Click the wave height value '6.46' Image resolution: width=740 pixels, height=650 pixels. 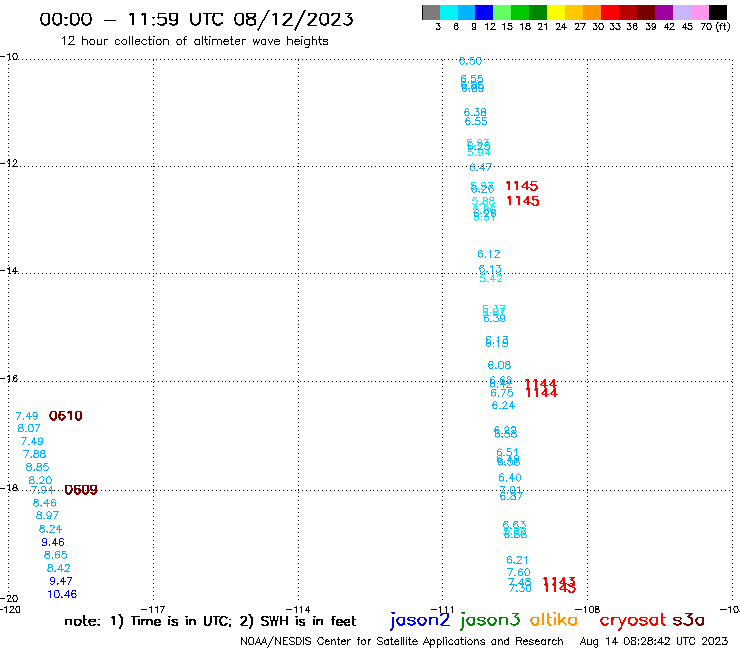pos(45,503)
